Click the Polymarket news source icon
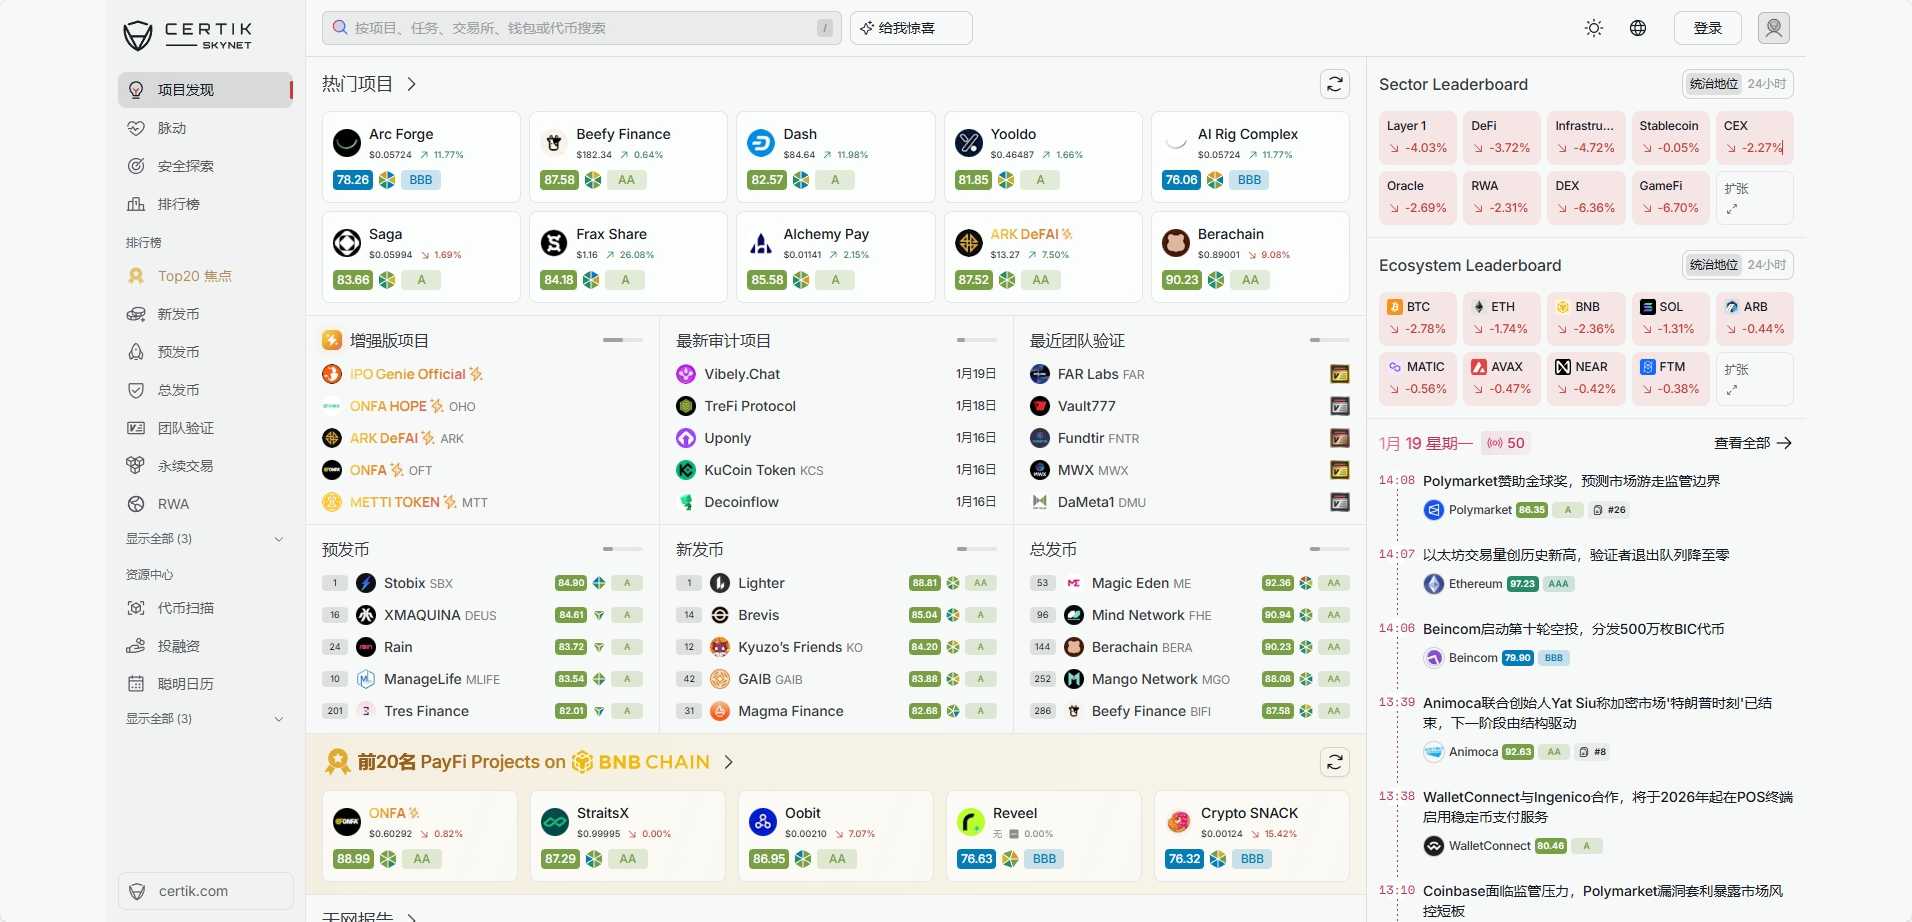 [x=1433, y=510]
